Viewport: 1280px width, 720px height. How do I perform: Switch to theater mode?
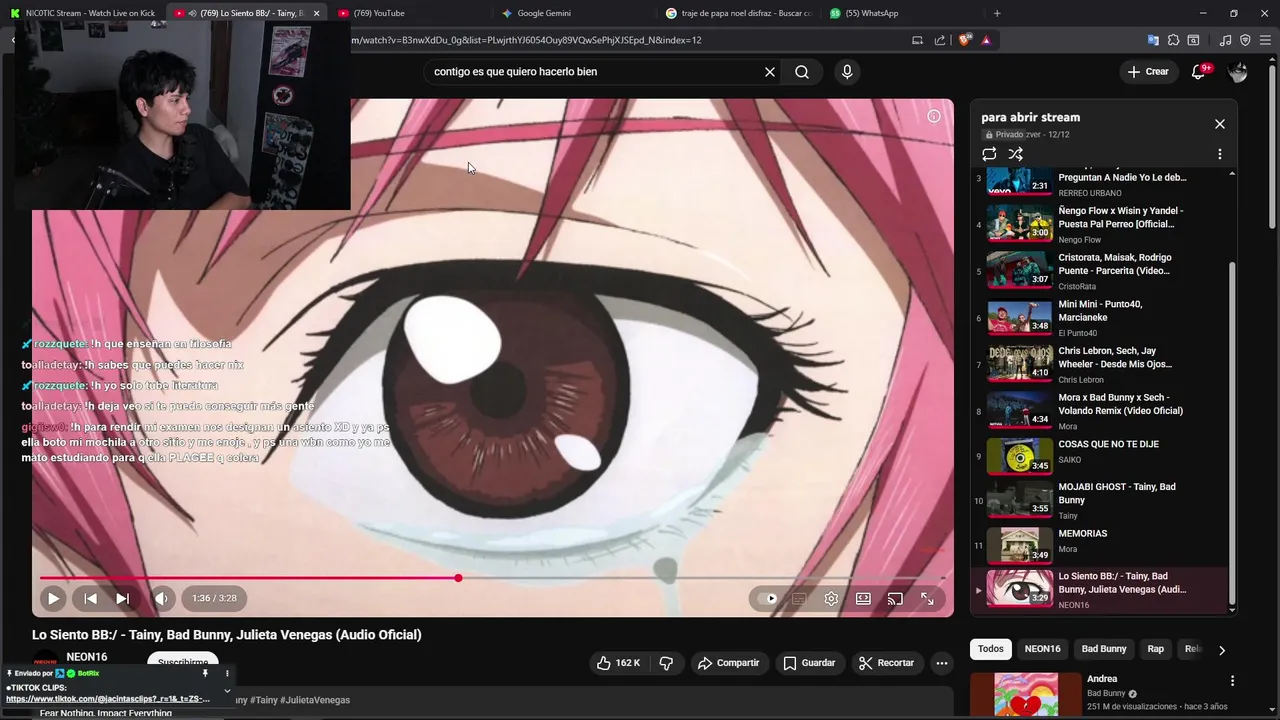click(863, 598)
